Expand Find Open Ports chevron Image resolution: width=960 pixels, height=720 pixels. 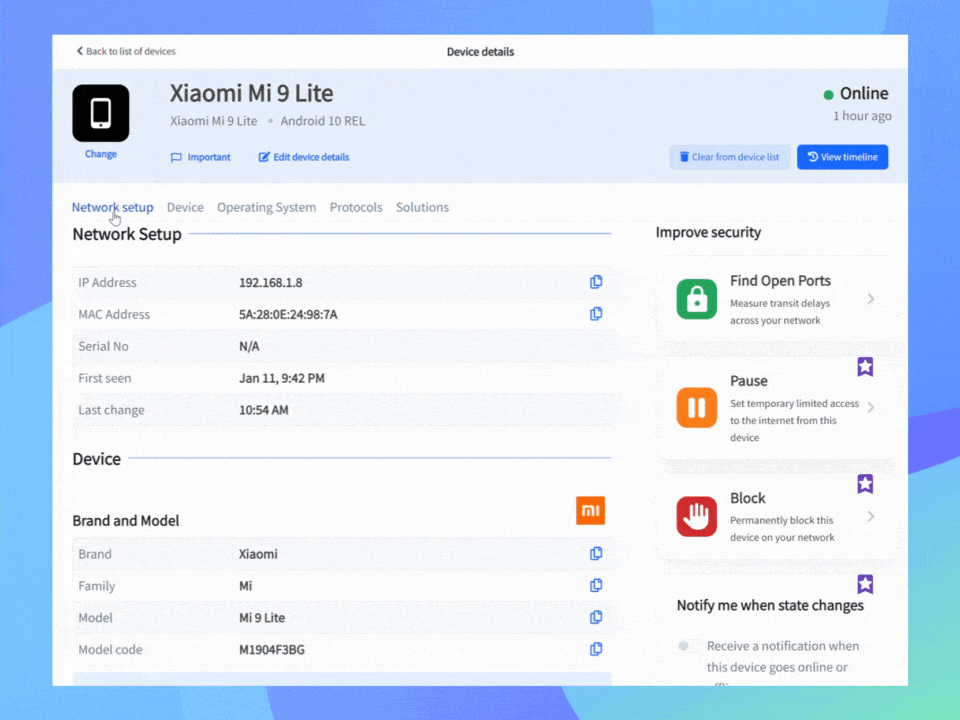871,299
